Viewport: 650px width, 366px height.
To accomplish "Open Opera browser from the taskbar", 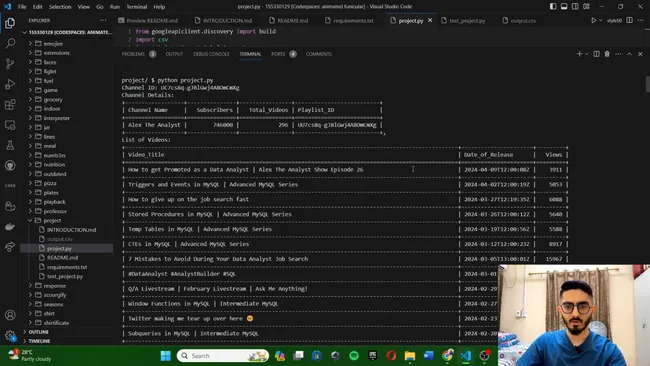I will tap(391, 356).
